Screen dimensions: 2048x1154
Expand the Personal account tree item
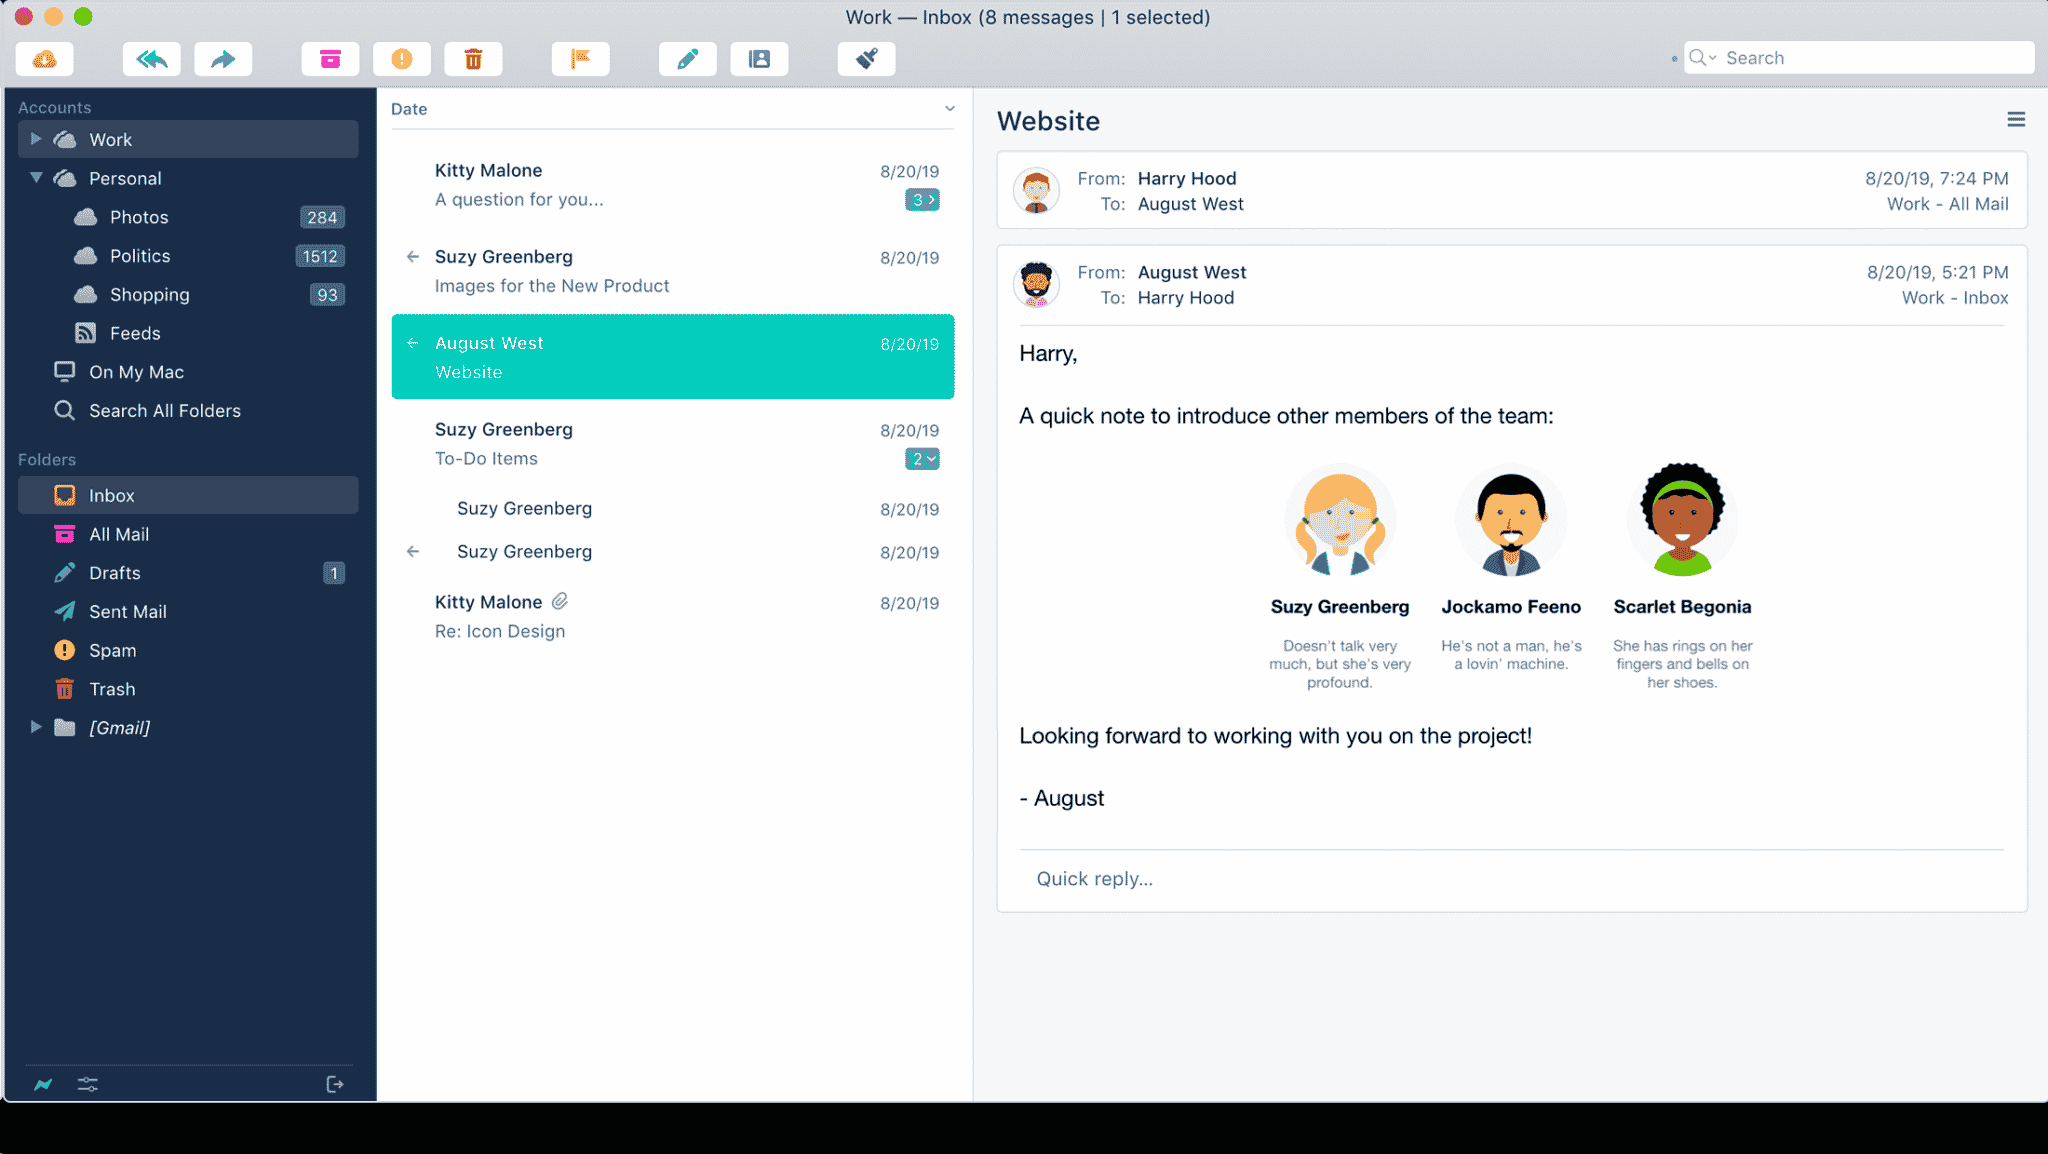tap(34, 177)
